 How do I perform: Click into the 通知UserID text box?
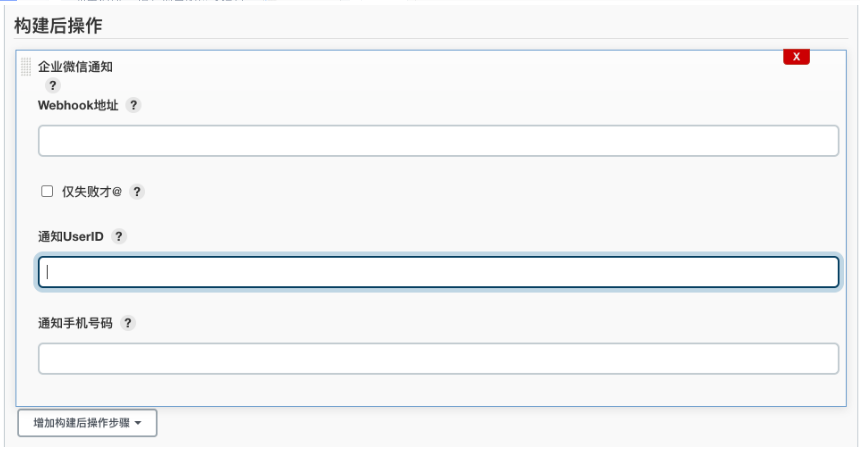click(438, 272)
